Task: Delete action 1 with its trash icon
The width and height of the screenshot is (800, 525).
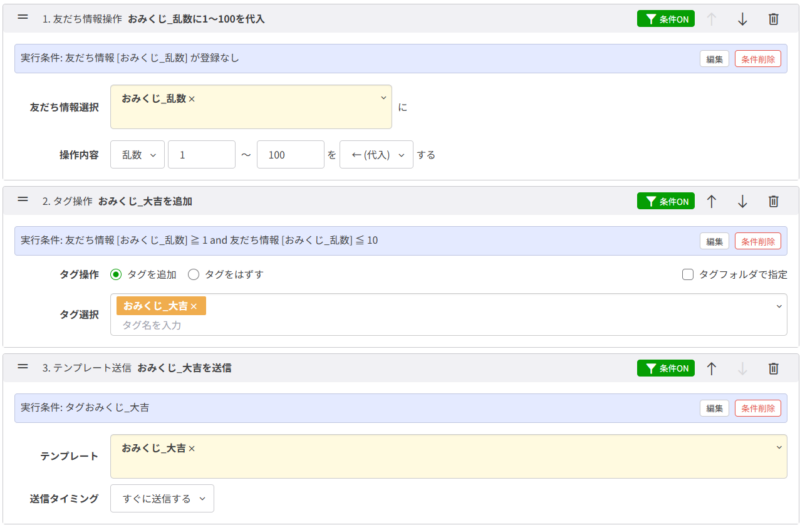Action: (x=773, y=19)
